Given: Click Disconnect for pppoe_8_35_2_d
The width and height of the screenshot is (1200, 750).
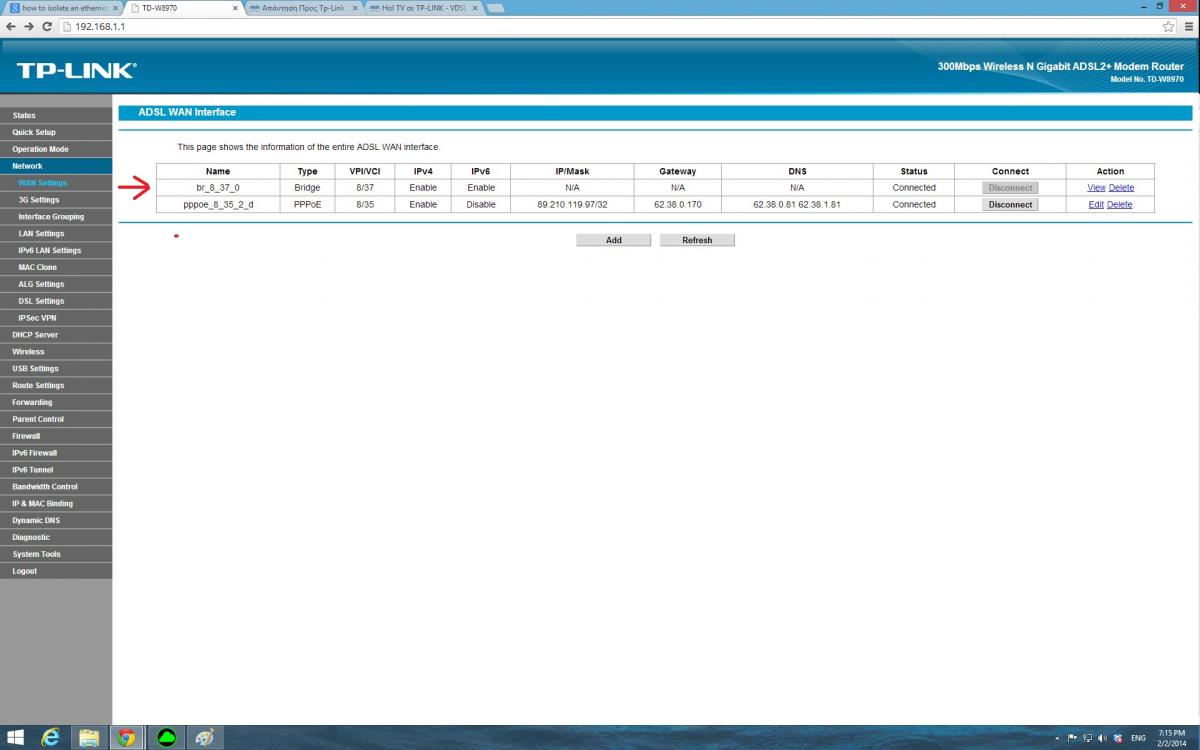Looking at the screenshot, I should click(1010, 204).
